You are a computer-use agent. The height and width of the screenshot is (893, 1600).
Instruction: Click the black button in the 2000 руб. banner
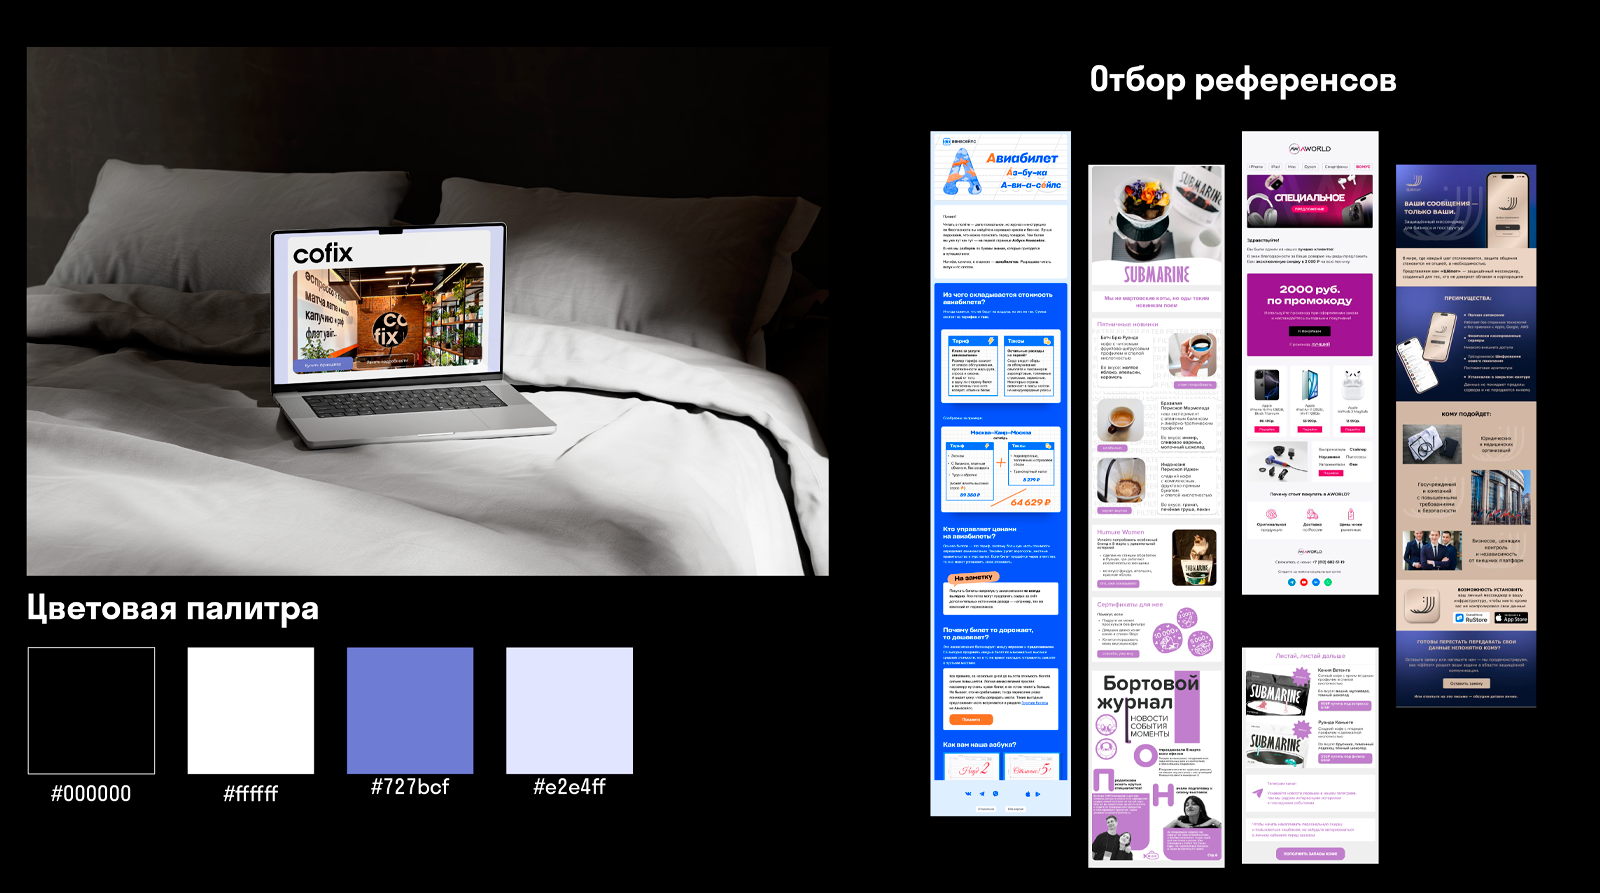click(x=1310, y=331)
